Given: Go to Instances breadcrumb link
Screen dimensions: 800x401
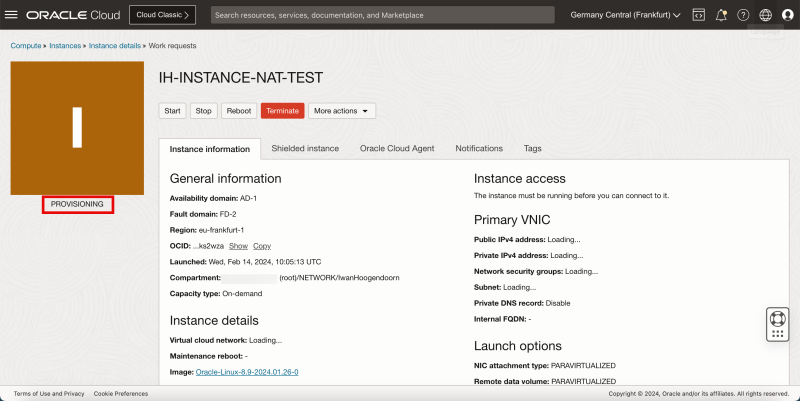Looking at the screenshot, I should [x=65, y=45].
